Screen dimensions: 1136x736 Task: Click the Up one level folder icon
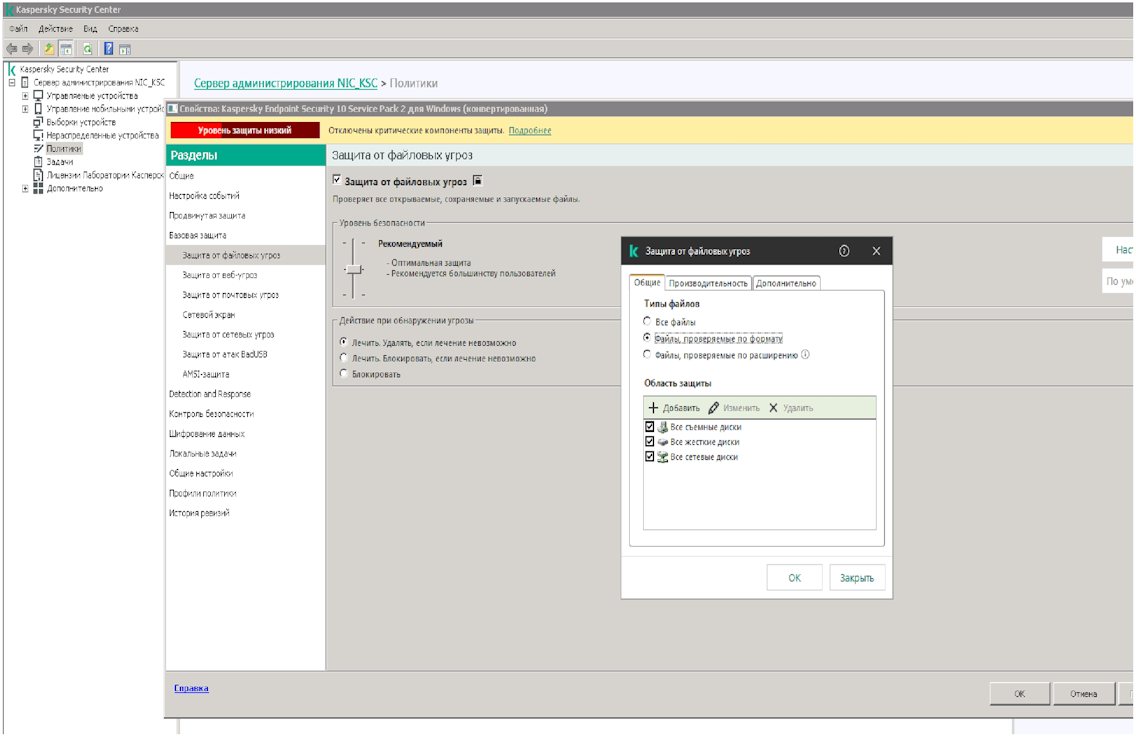click(49, 48)
